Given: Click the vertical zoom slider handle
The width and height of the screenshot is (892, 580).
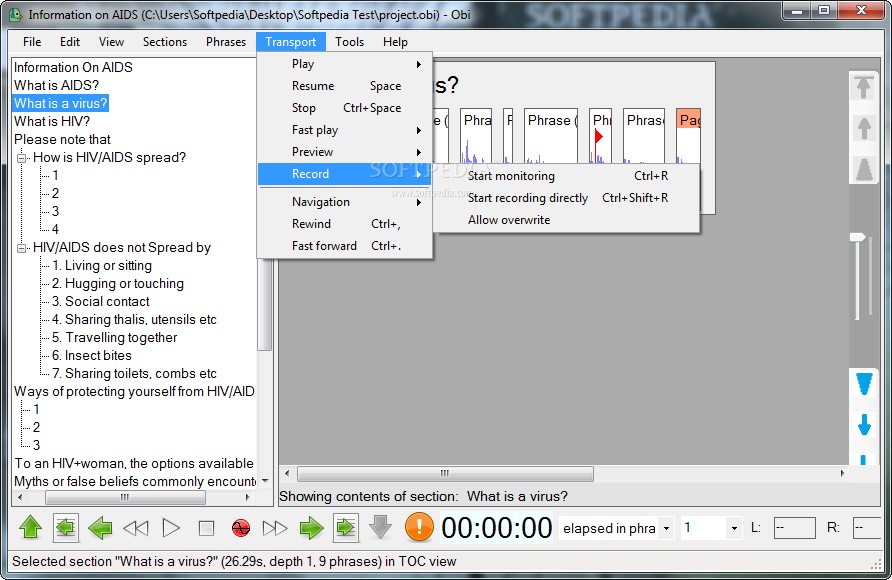Looking at the screenshot, I should 858,237.
